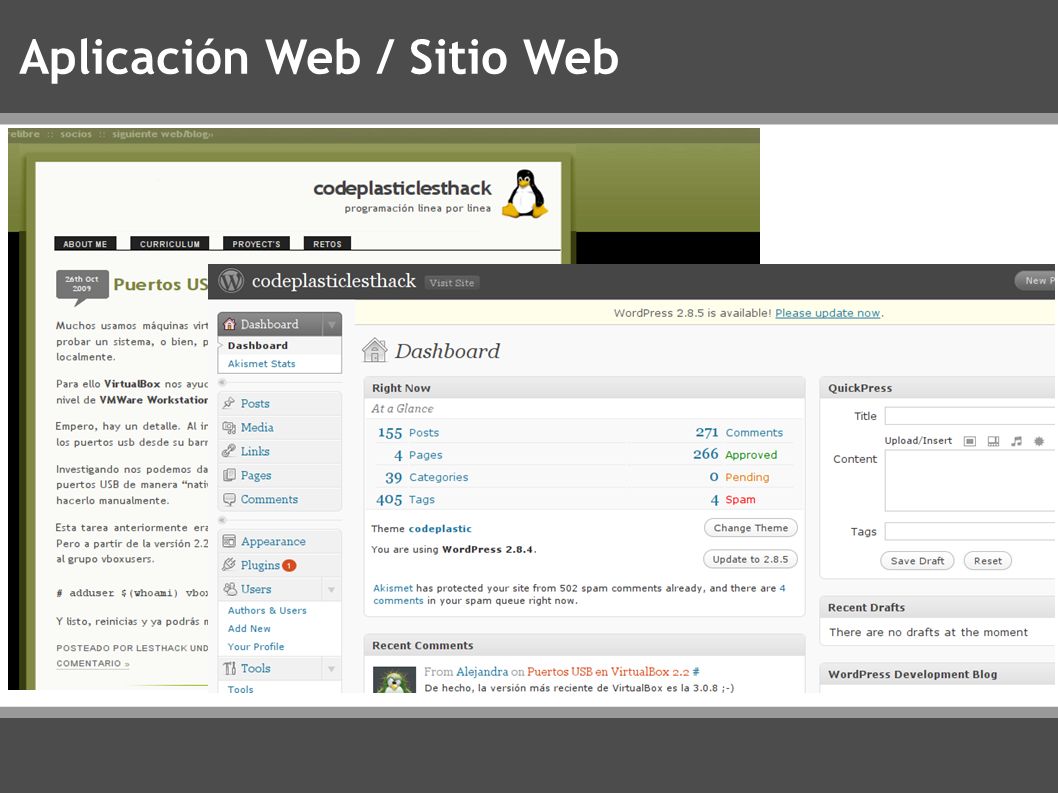Open the 4 Pages link
The height and width of the screenshot is (793, 1058).
tap(418, 455)
